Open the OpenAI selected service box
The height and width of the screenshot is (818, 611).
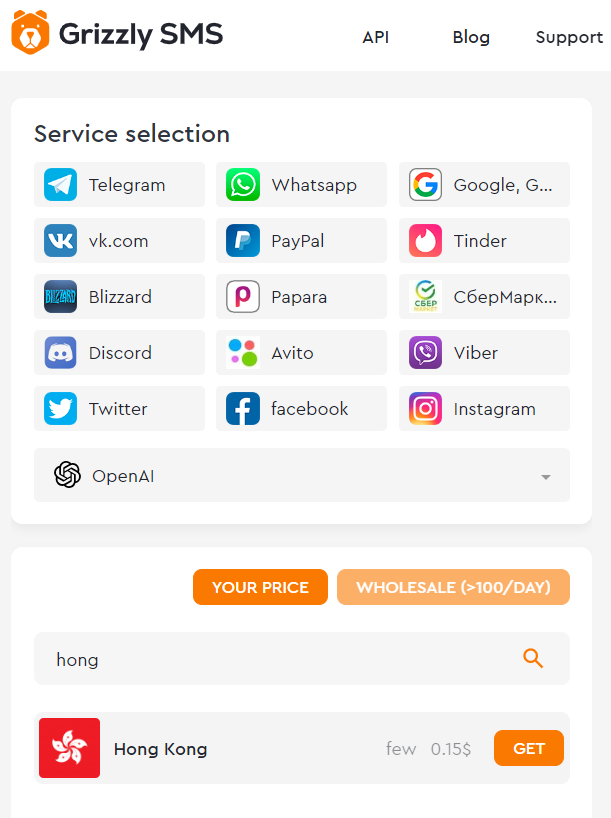coord(302,475)
